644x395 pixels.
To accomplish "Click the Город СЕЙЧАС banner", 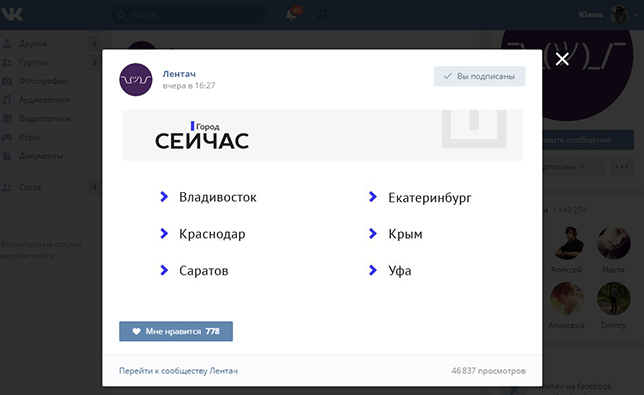I will [322, 135].
